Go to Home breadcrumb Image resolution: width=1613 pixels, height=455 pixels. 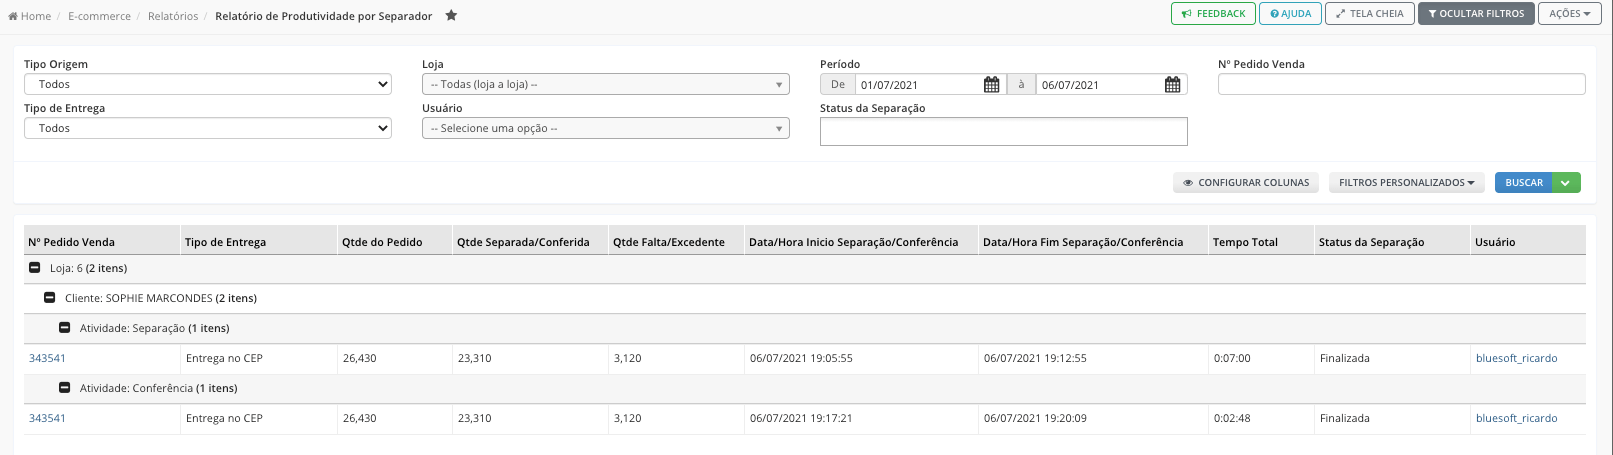click(x=30, y=16)
